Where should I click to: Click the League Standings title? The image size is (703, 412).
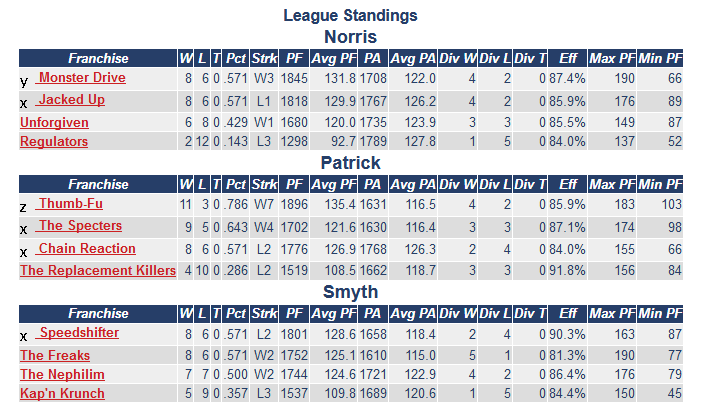coord(350,15)
